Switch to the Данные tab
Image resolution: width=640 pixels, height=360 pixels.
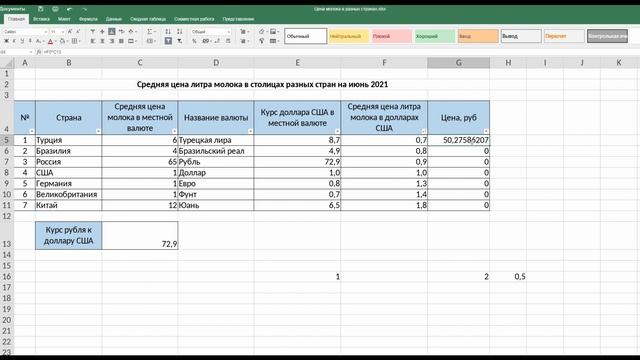click(x=113, y=19)
